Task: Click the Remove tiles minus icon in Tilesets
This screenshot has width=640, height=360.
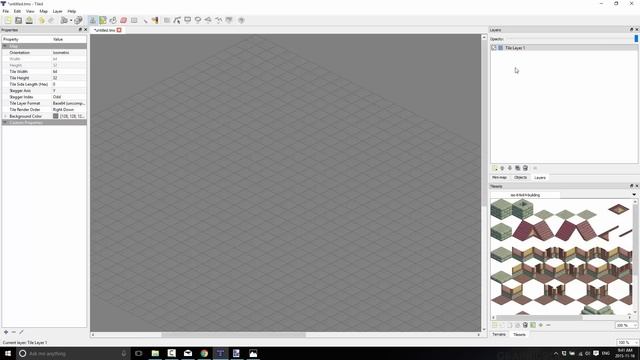Action: [548, 325]
